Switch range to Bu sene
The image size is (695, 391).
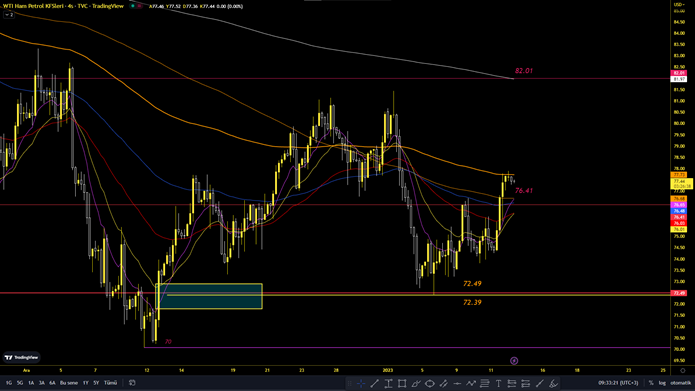tap(69, 383)
